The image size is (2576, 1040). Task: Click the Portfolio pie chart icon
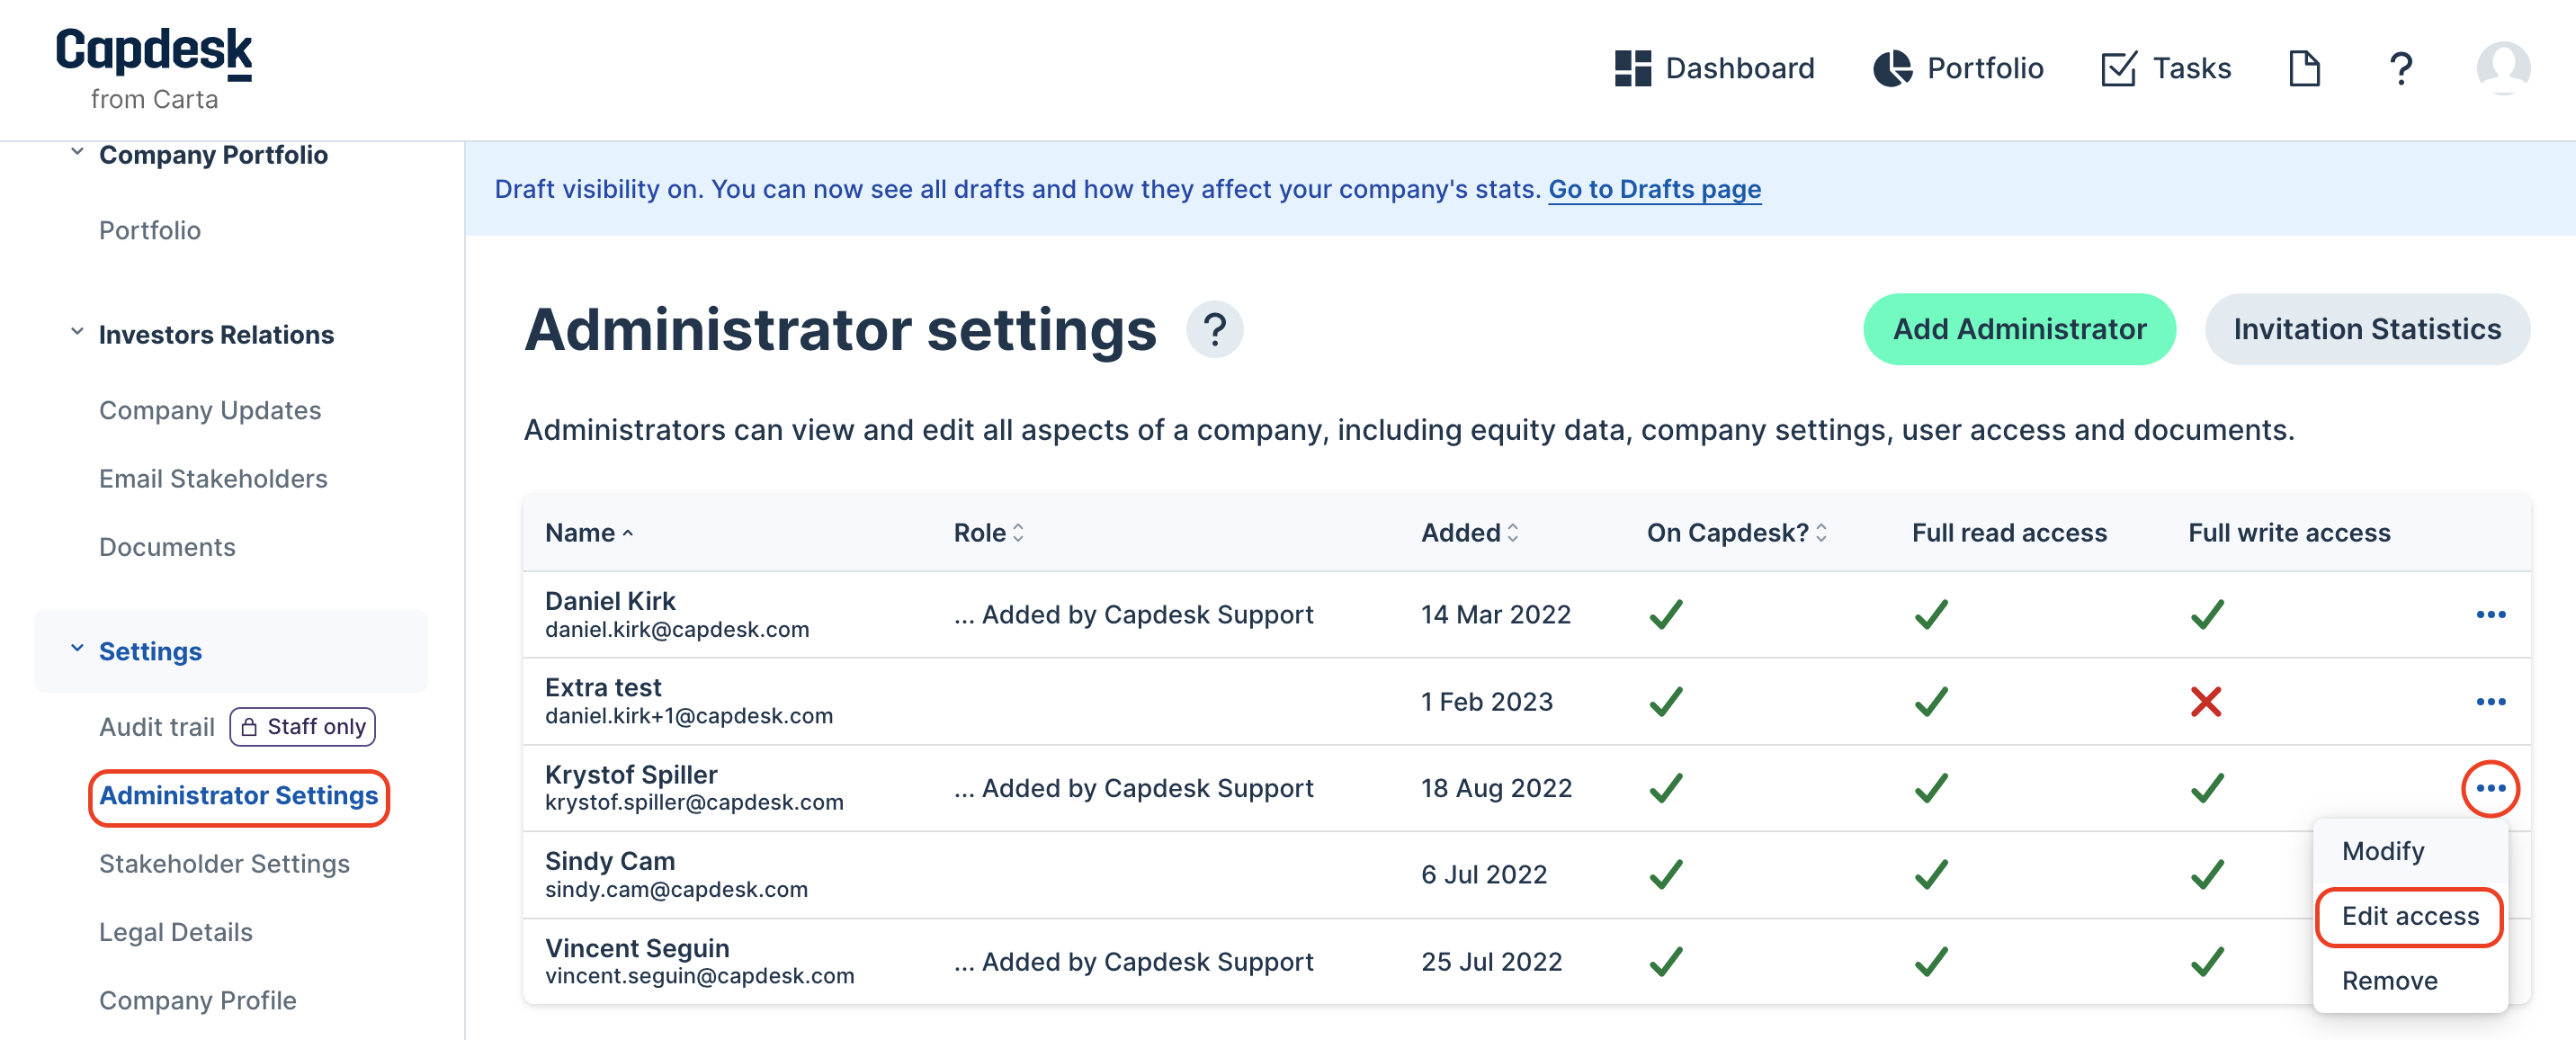coord(1892,68)
